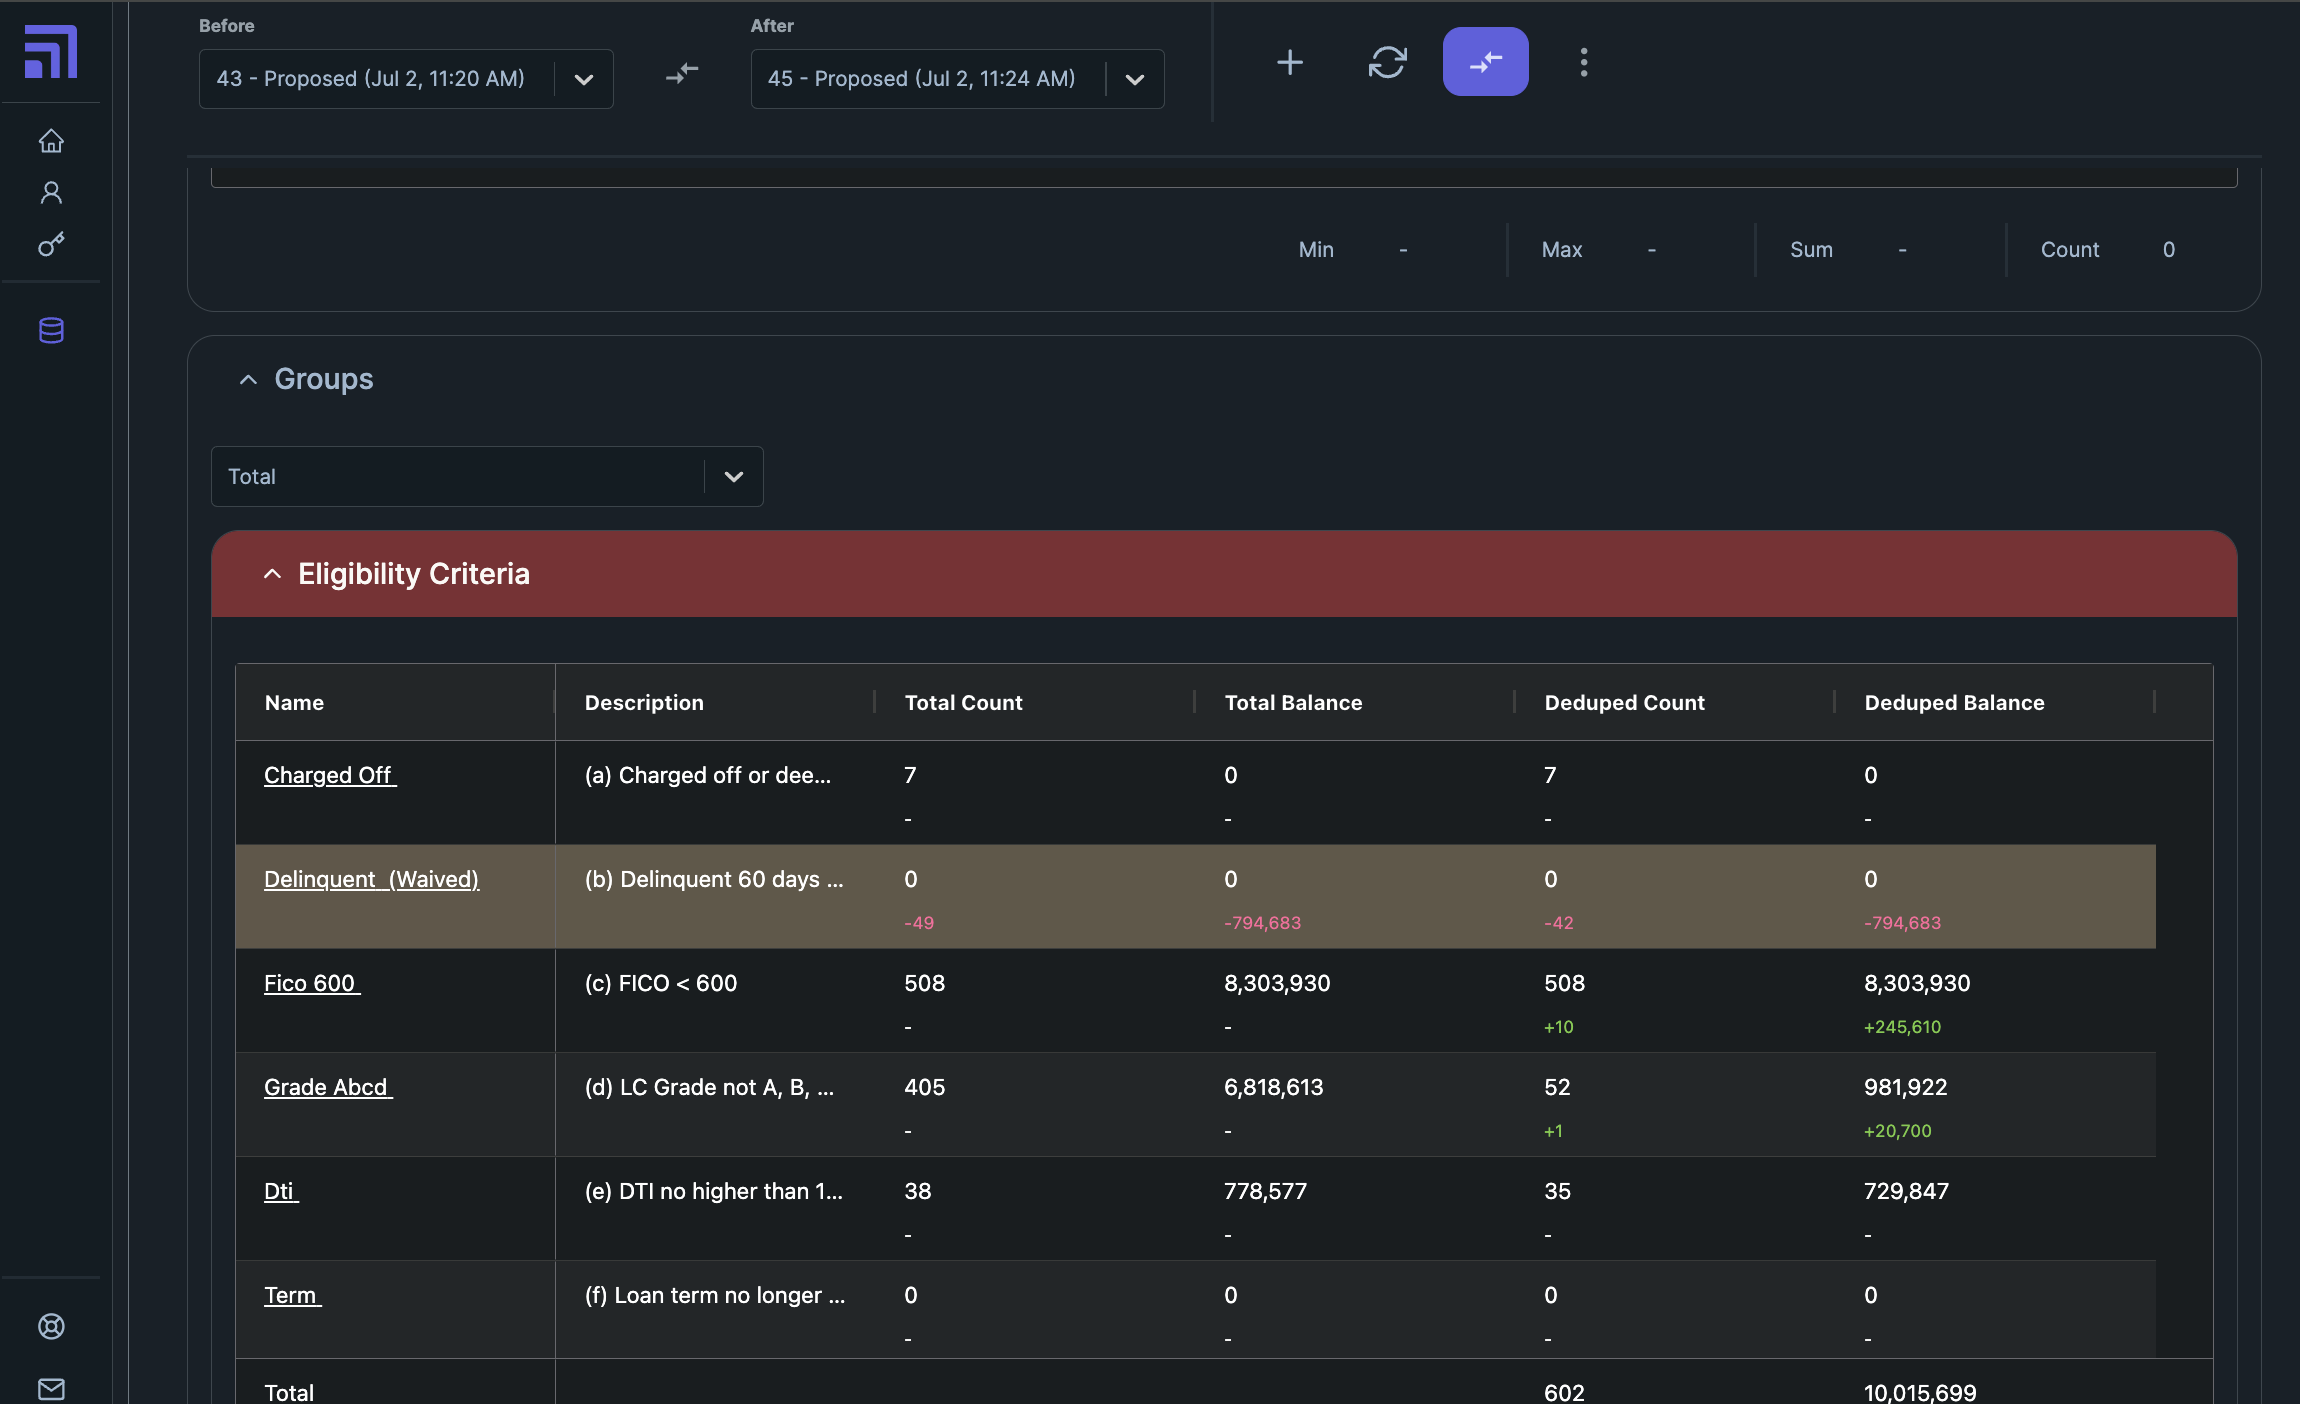Sort by Total Balance column header
2300x1404 pixels.
(x=1293, y=702)
